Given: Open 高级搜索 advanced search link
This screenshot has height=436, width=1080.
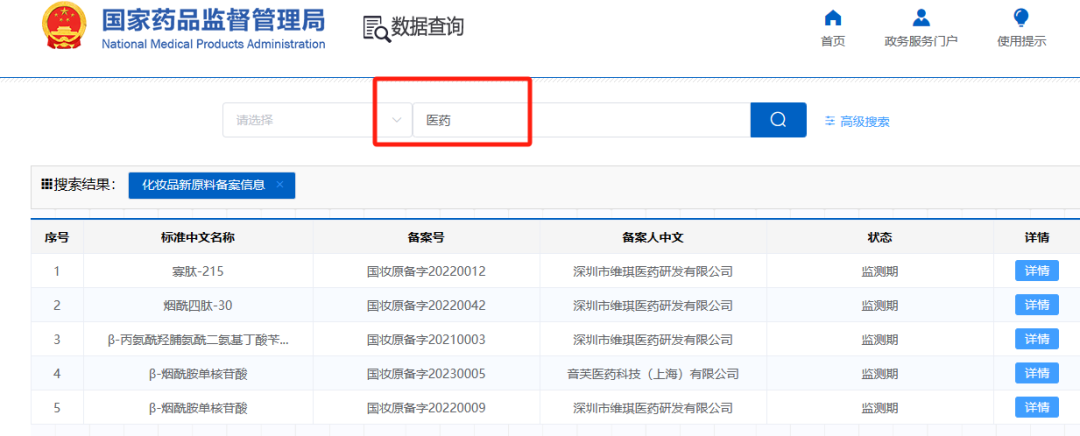Looking at the screenshot, I should [x=864, y=122].
